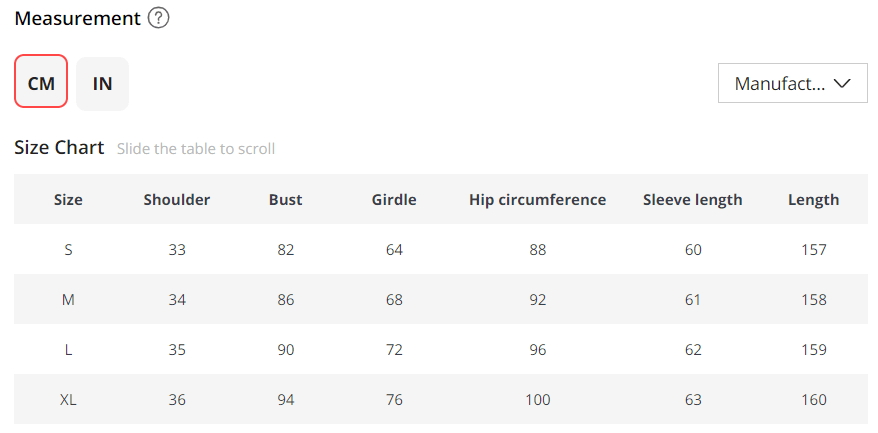Click the Bust column header
878x433 pixels.
pyautogui.click(x=286, y=199)
